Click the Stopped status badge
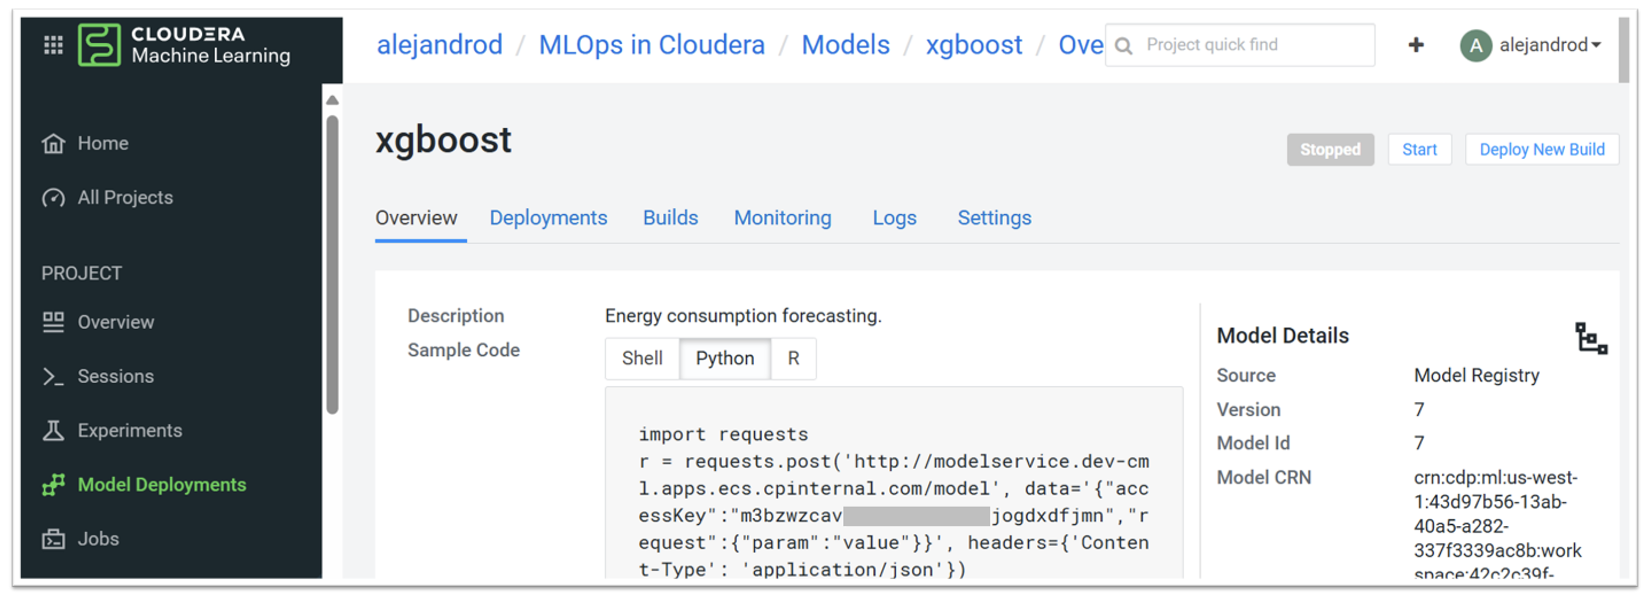Screen dimensions: 1648x600 click(1330, 150)
